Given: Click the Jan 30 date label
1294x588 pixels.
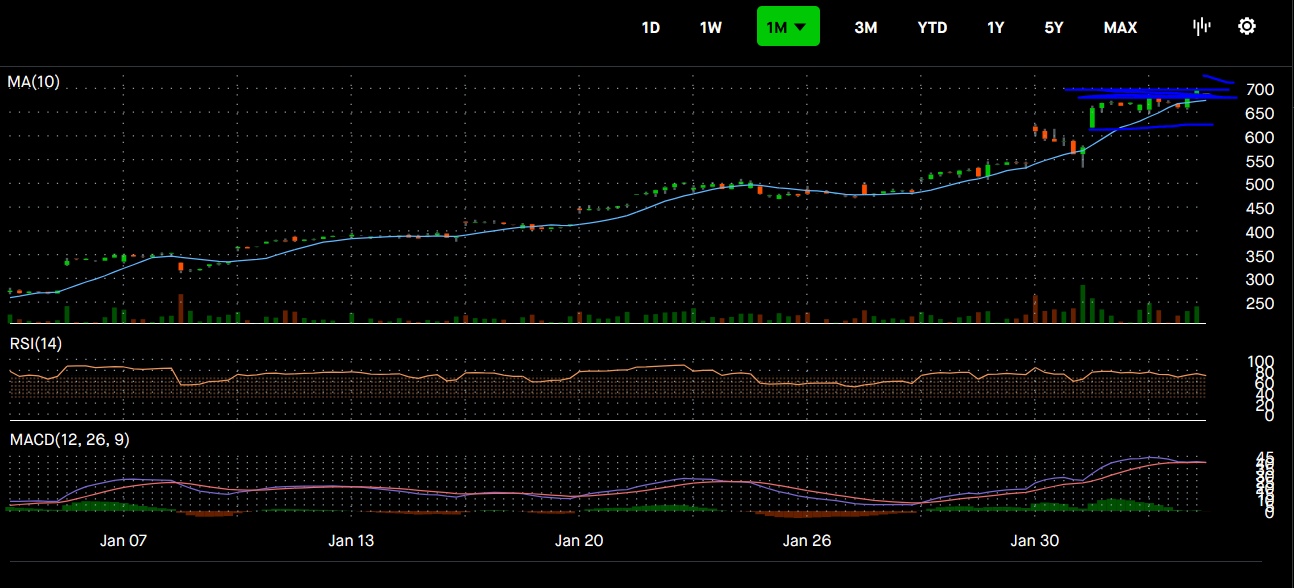Looking at the screenshot, I should (x=1035, y=541).
